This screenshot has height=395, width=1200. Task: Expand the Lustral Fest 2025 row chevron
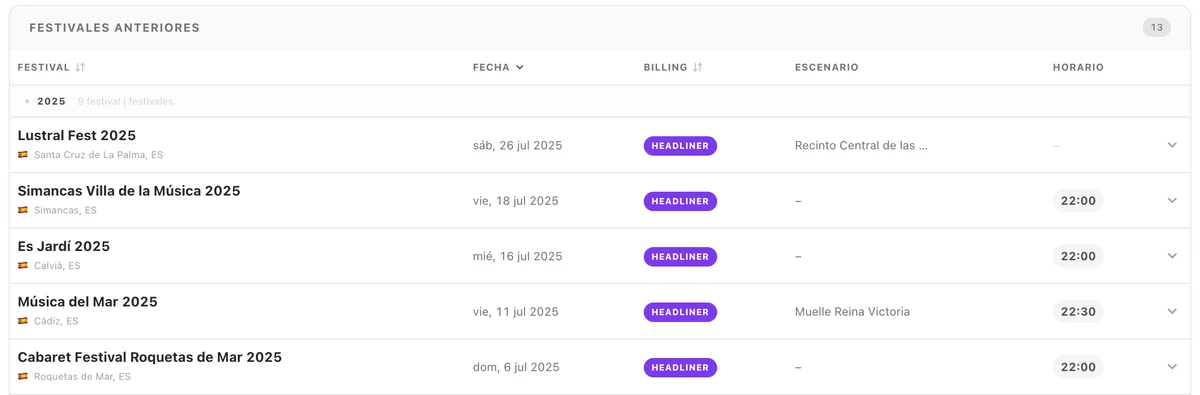[x=1172, y=145]
